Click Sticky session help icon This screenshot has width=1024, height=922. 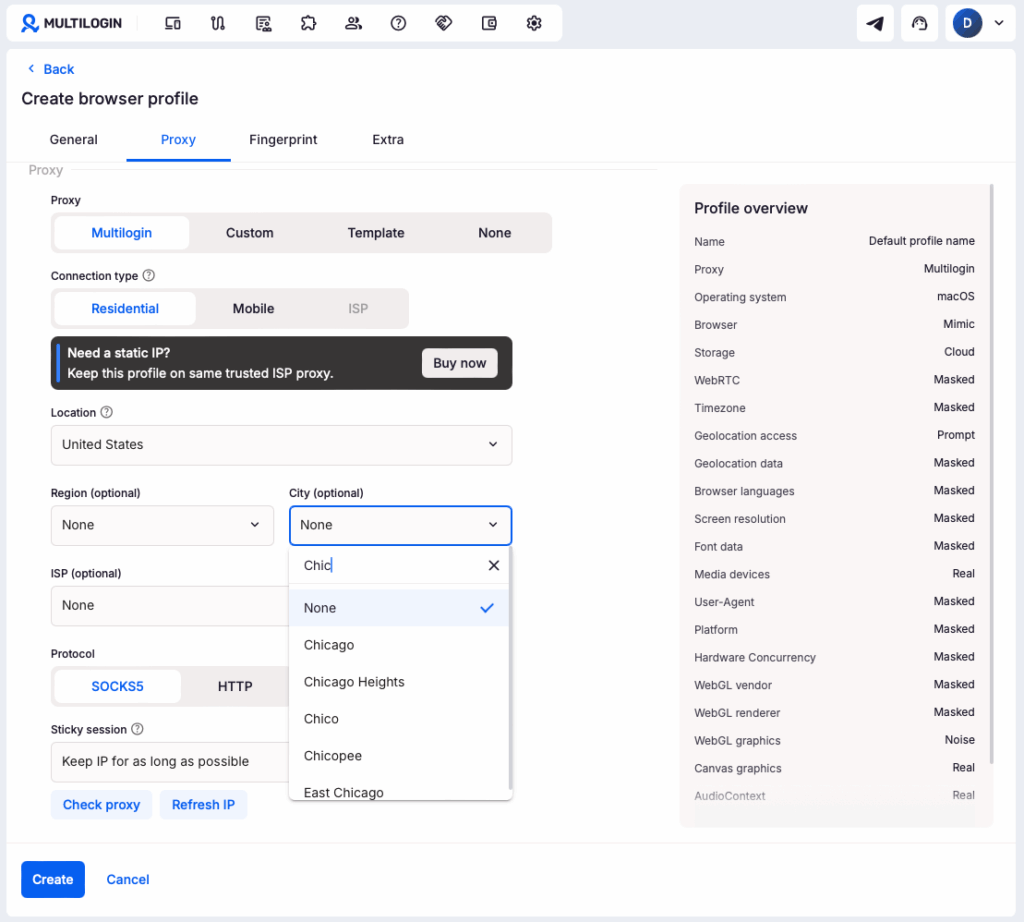point(137,729)
